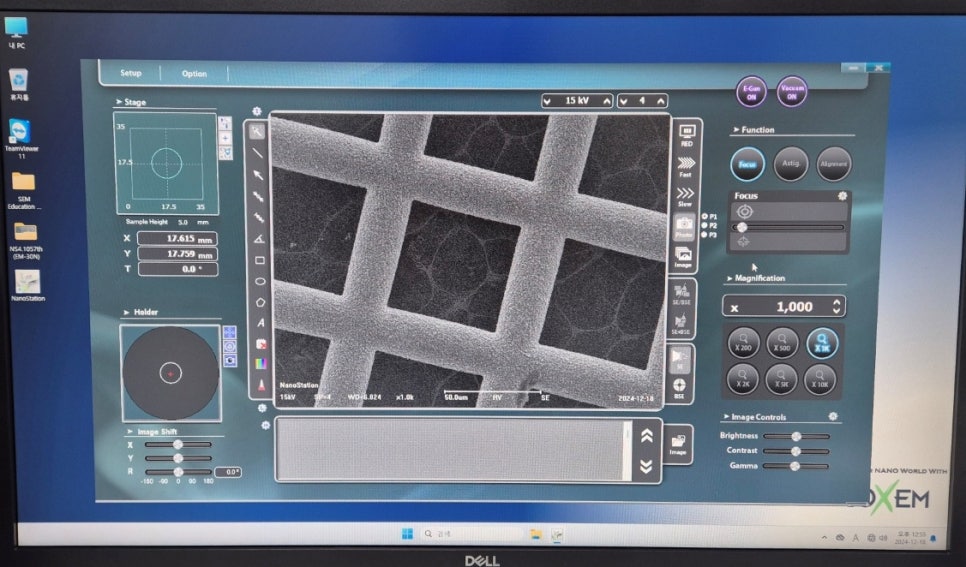Screen dimensions: 966x567
Task: Open Image icon below Photo
Action: coord(683,257)
